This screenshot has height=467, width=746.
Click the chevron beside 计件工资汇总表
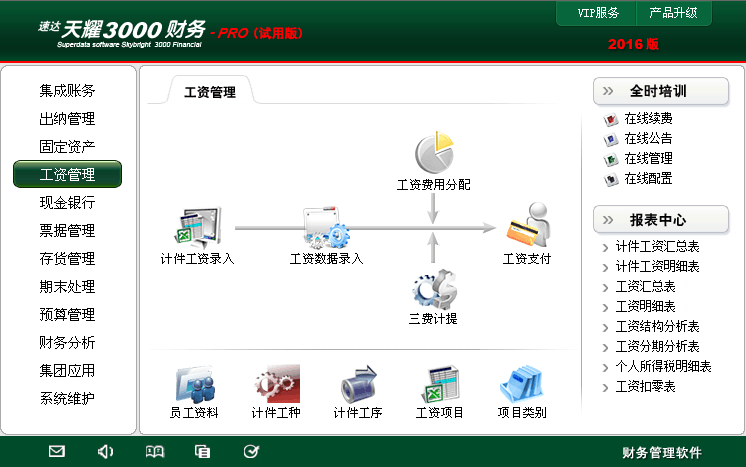click(605, 247)
